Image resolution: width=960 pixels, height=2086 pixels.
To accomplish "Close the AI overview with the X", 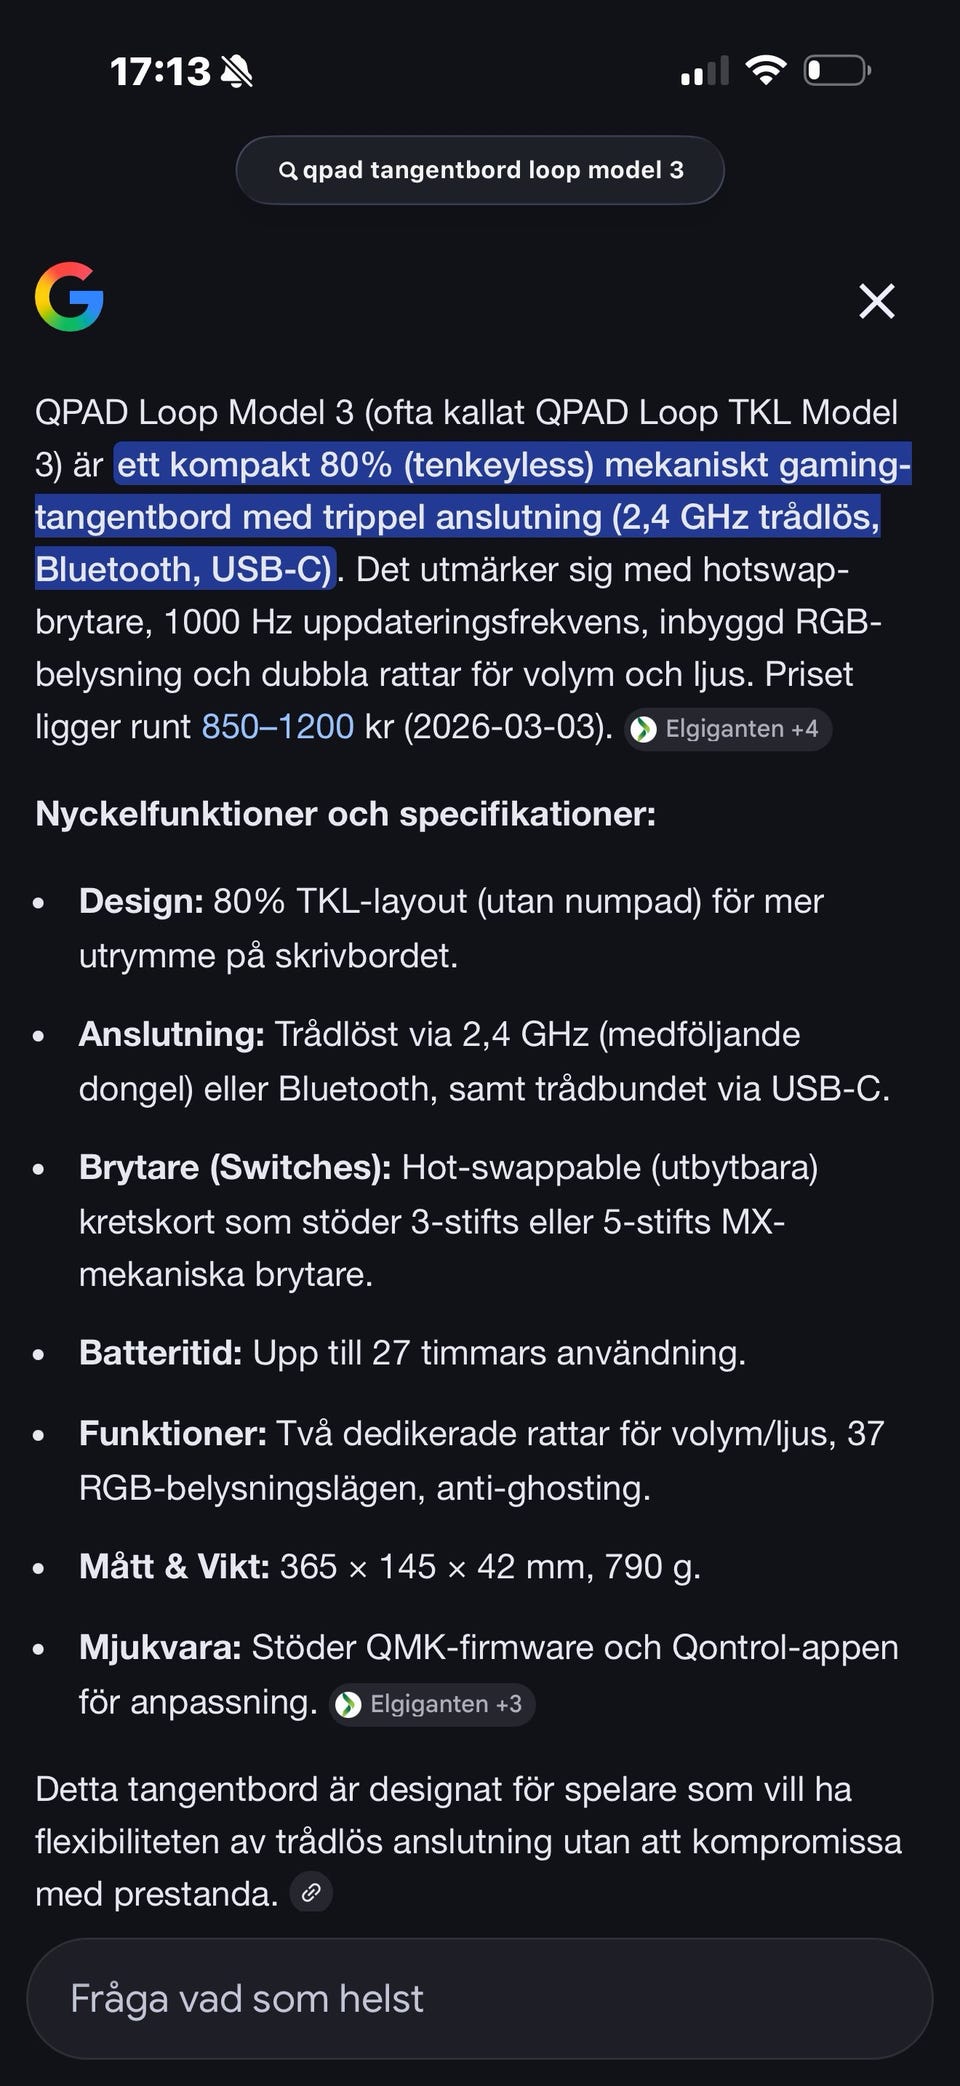I will click(876, 300).
